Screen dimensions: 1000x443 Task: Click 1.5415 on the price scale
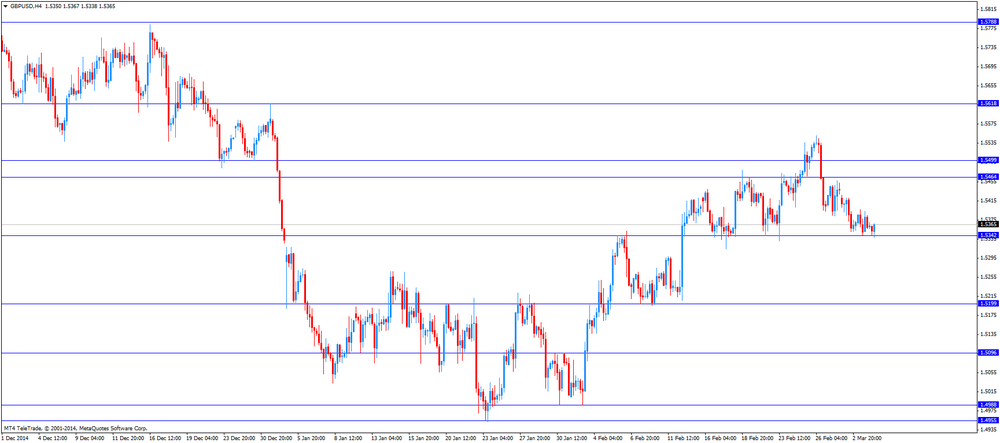pos(987,200)
